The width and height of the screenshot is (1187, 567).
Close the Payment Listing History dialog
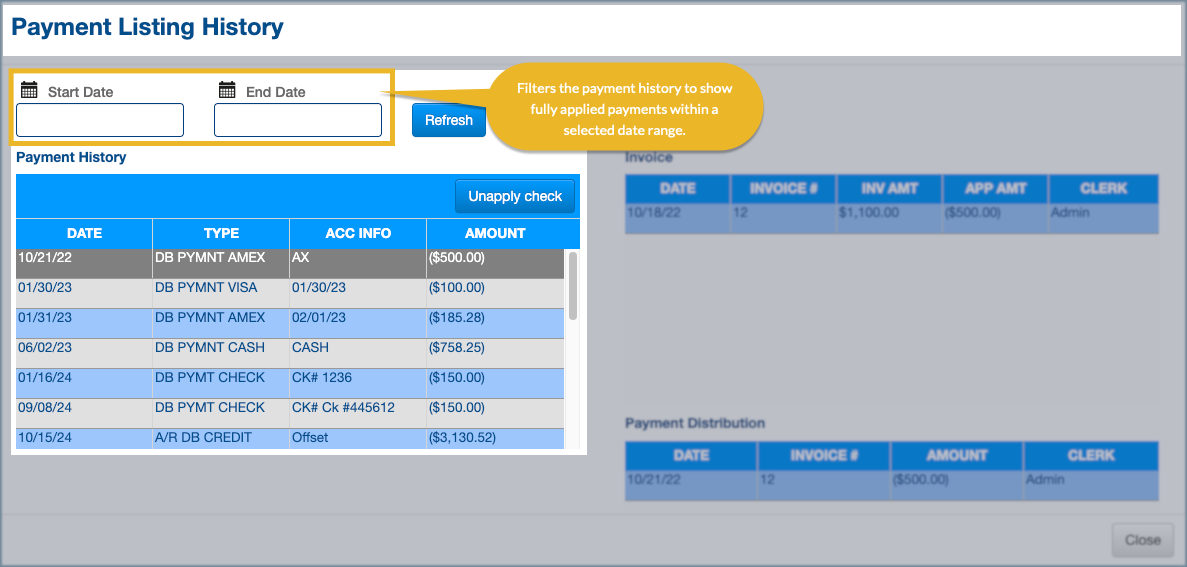click(x=1142, y=540)
